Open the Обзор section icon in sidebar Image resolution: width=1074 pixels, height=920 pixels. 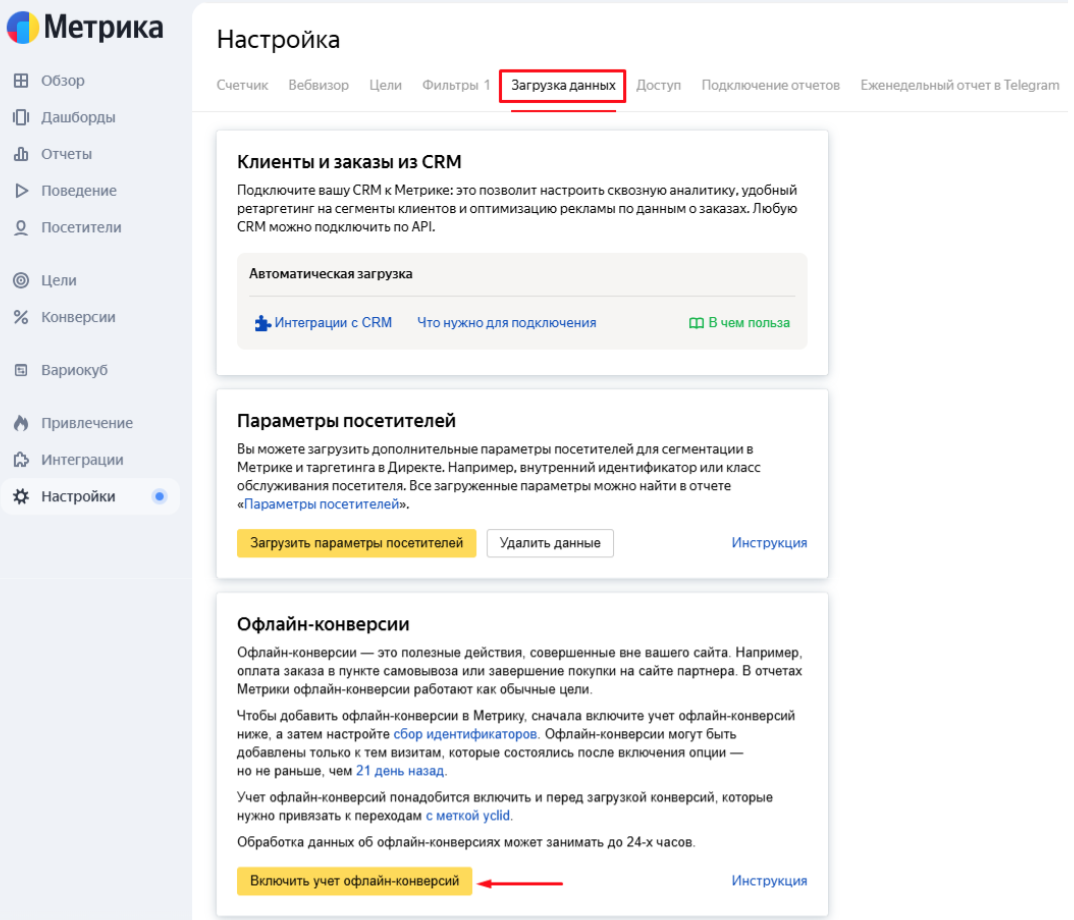click(21, 81)
